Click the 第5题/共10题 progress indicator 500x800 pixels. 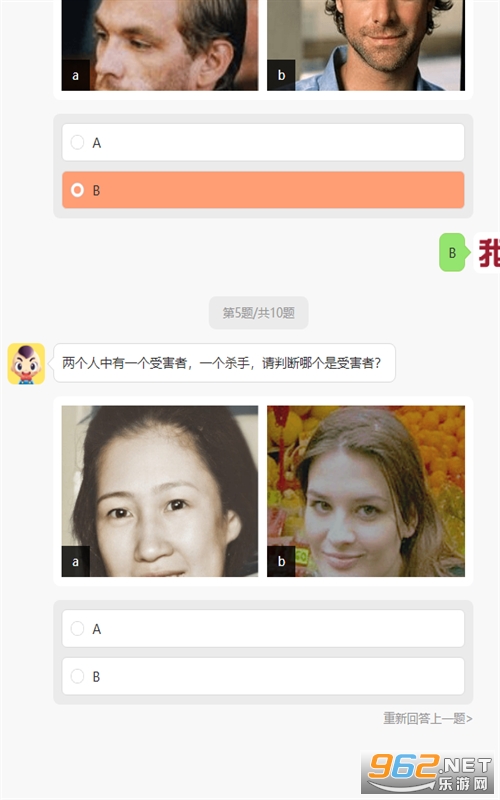[259, 313]
